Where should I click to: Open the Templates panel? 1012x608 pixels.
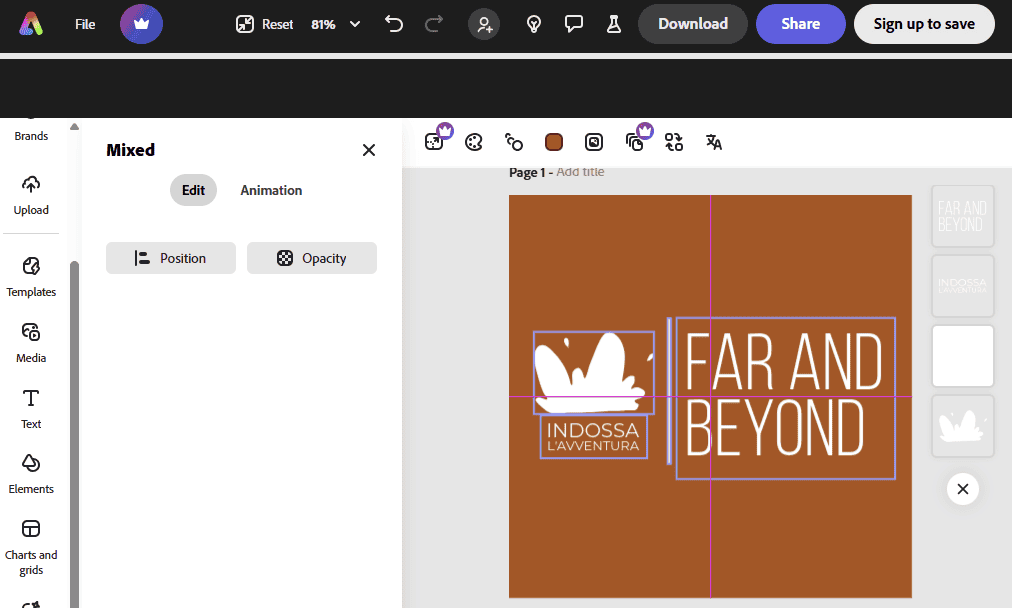coord(31,277)
